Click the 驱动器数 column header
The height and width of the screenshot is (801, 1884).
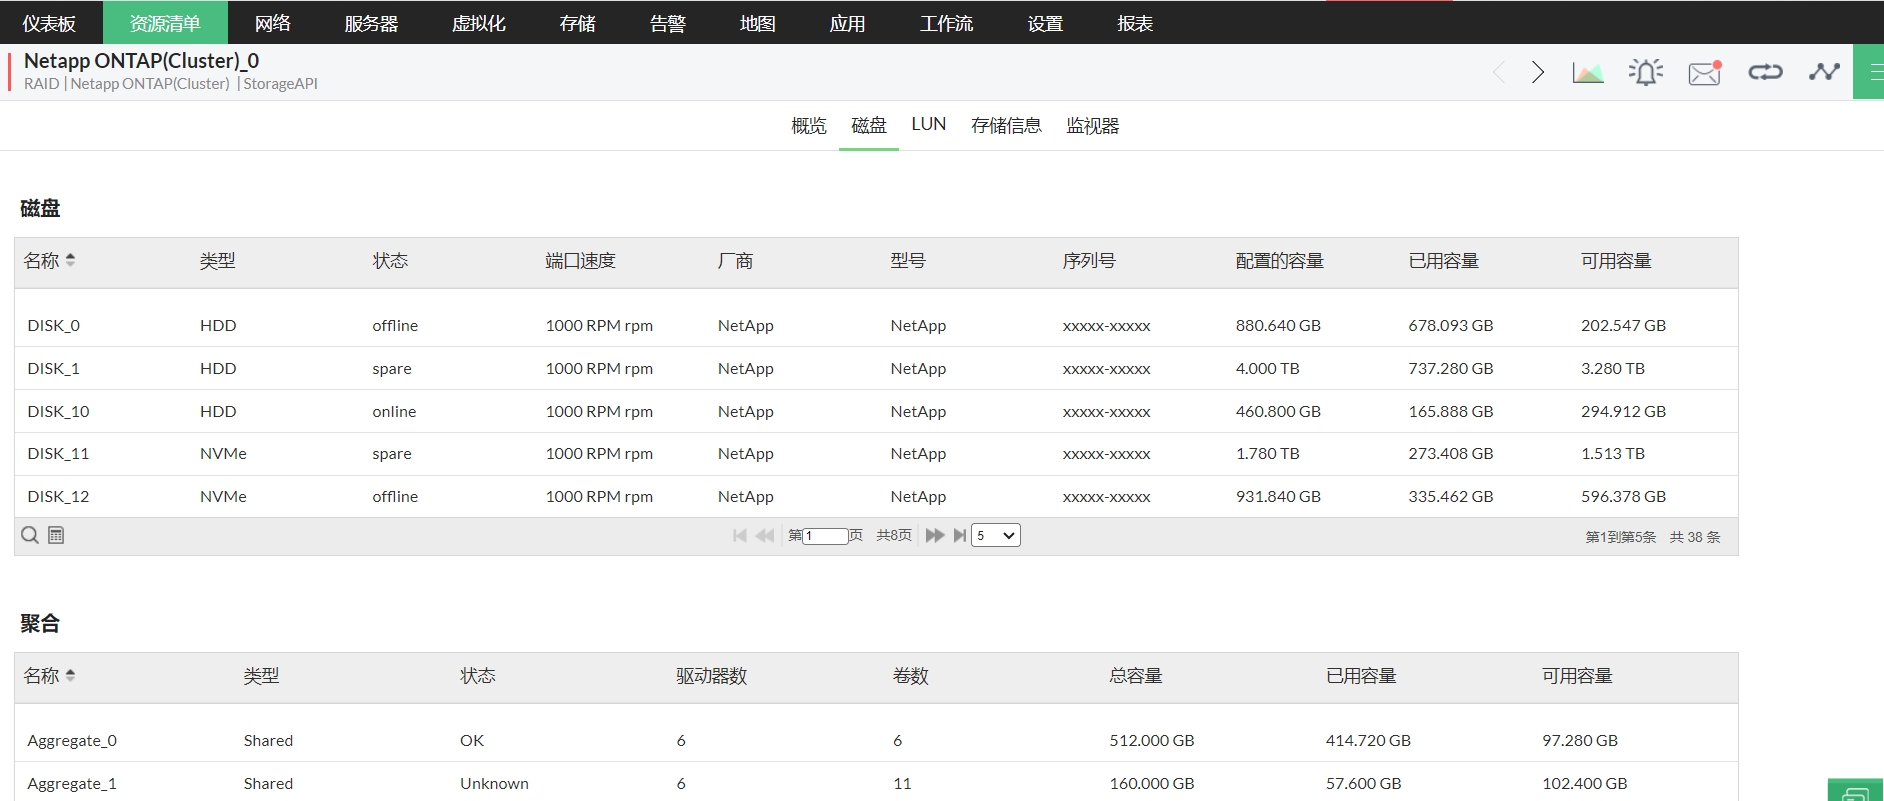click(x=712, y=676)
